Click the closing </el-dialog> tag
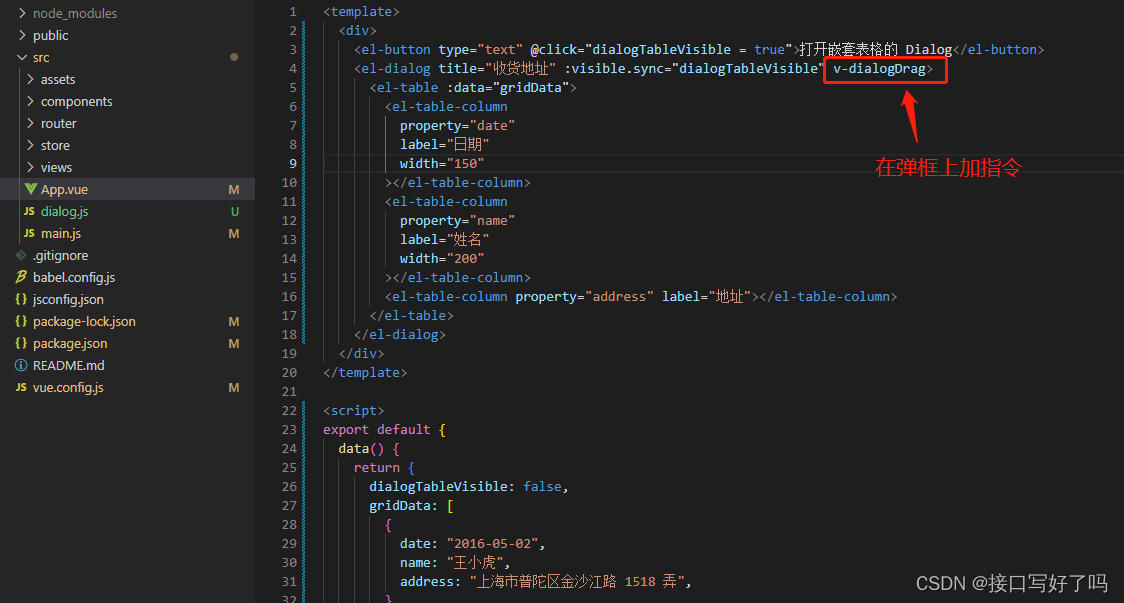Screen dimensions: 1124x603 pyautogui.click(x=400, y=335)
